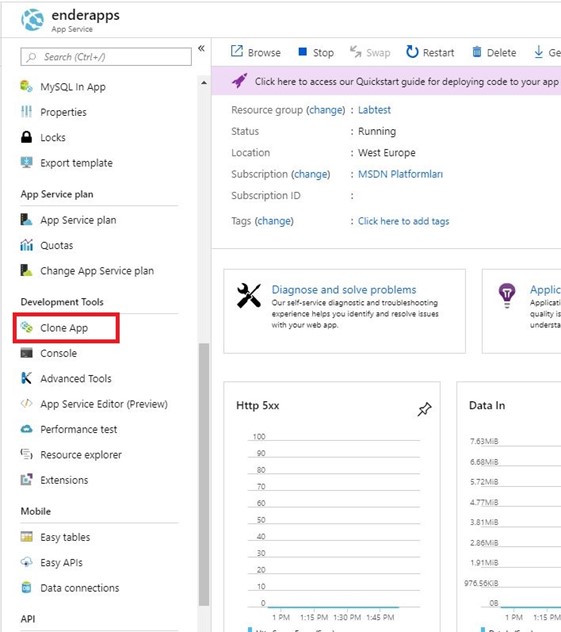The height and width of the screenshot is (632, 561).
Task: Open MSDN Platformları subscription link
Action: tap(401, 174)
